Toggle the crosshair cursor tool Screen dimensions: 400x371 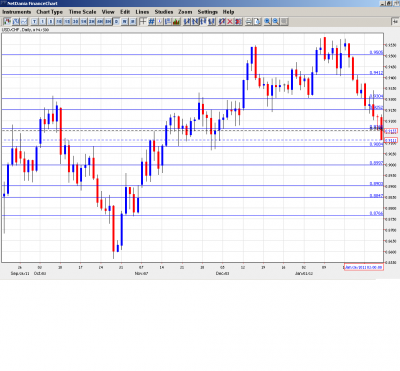tap(143, 22)
